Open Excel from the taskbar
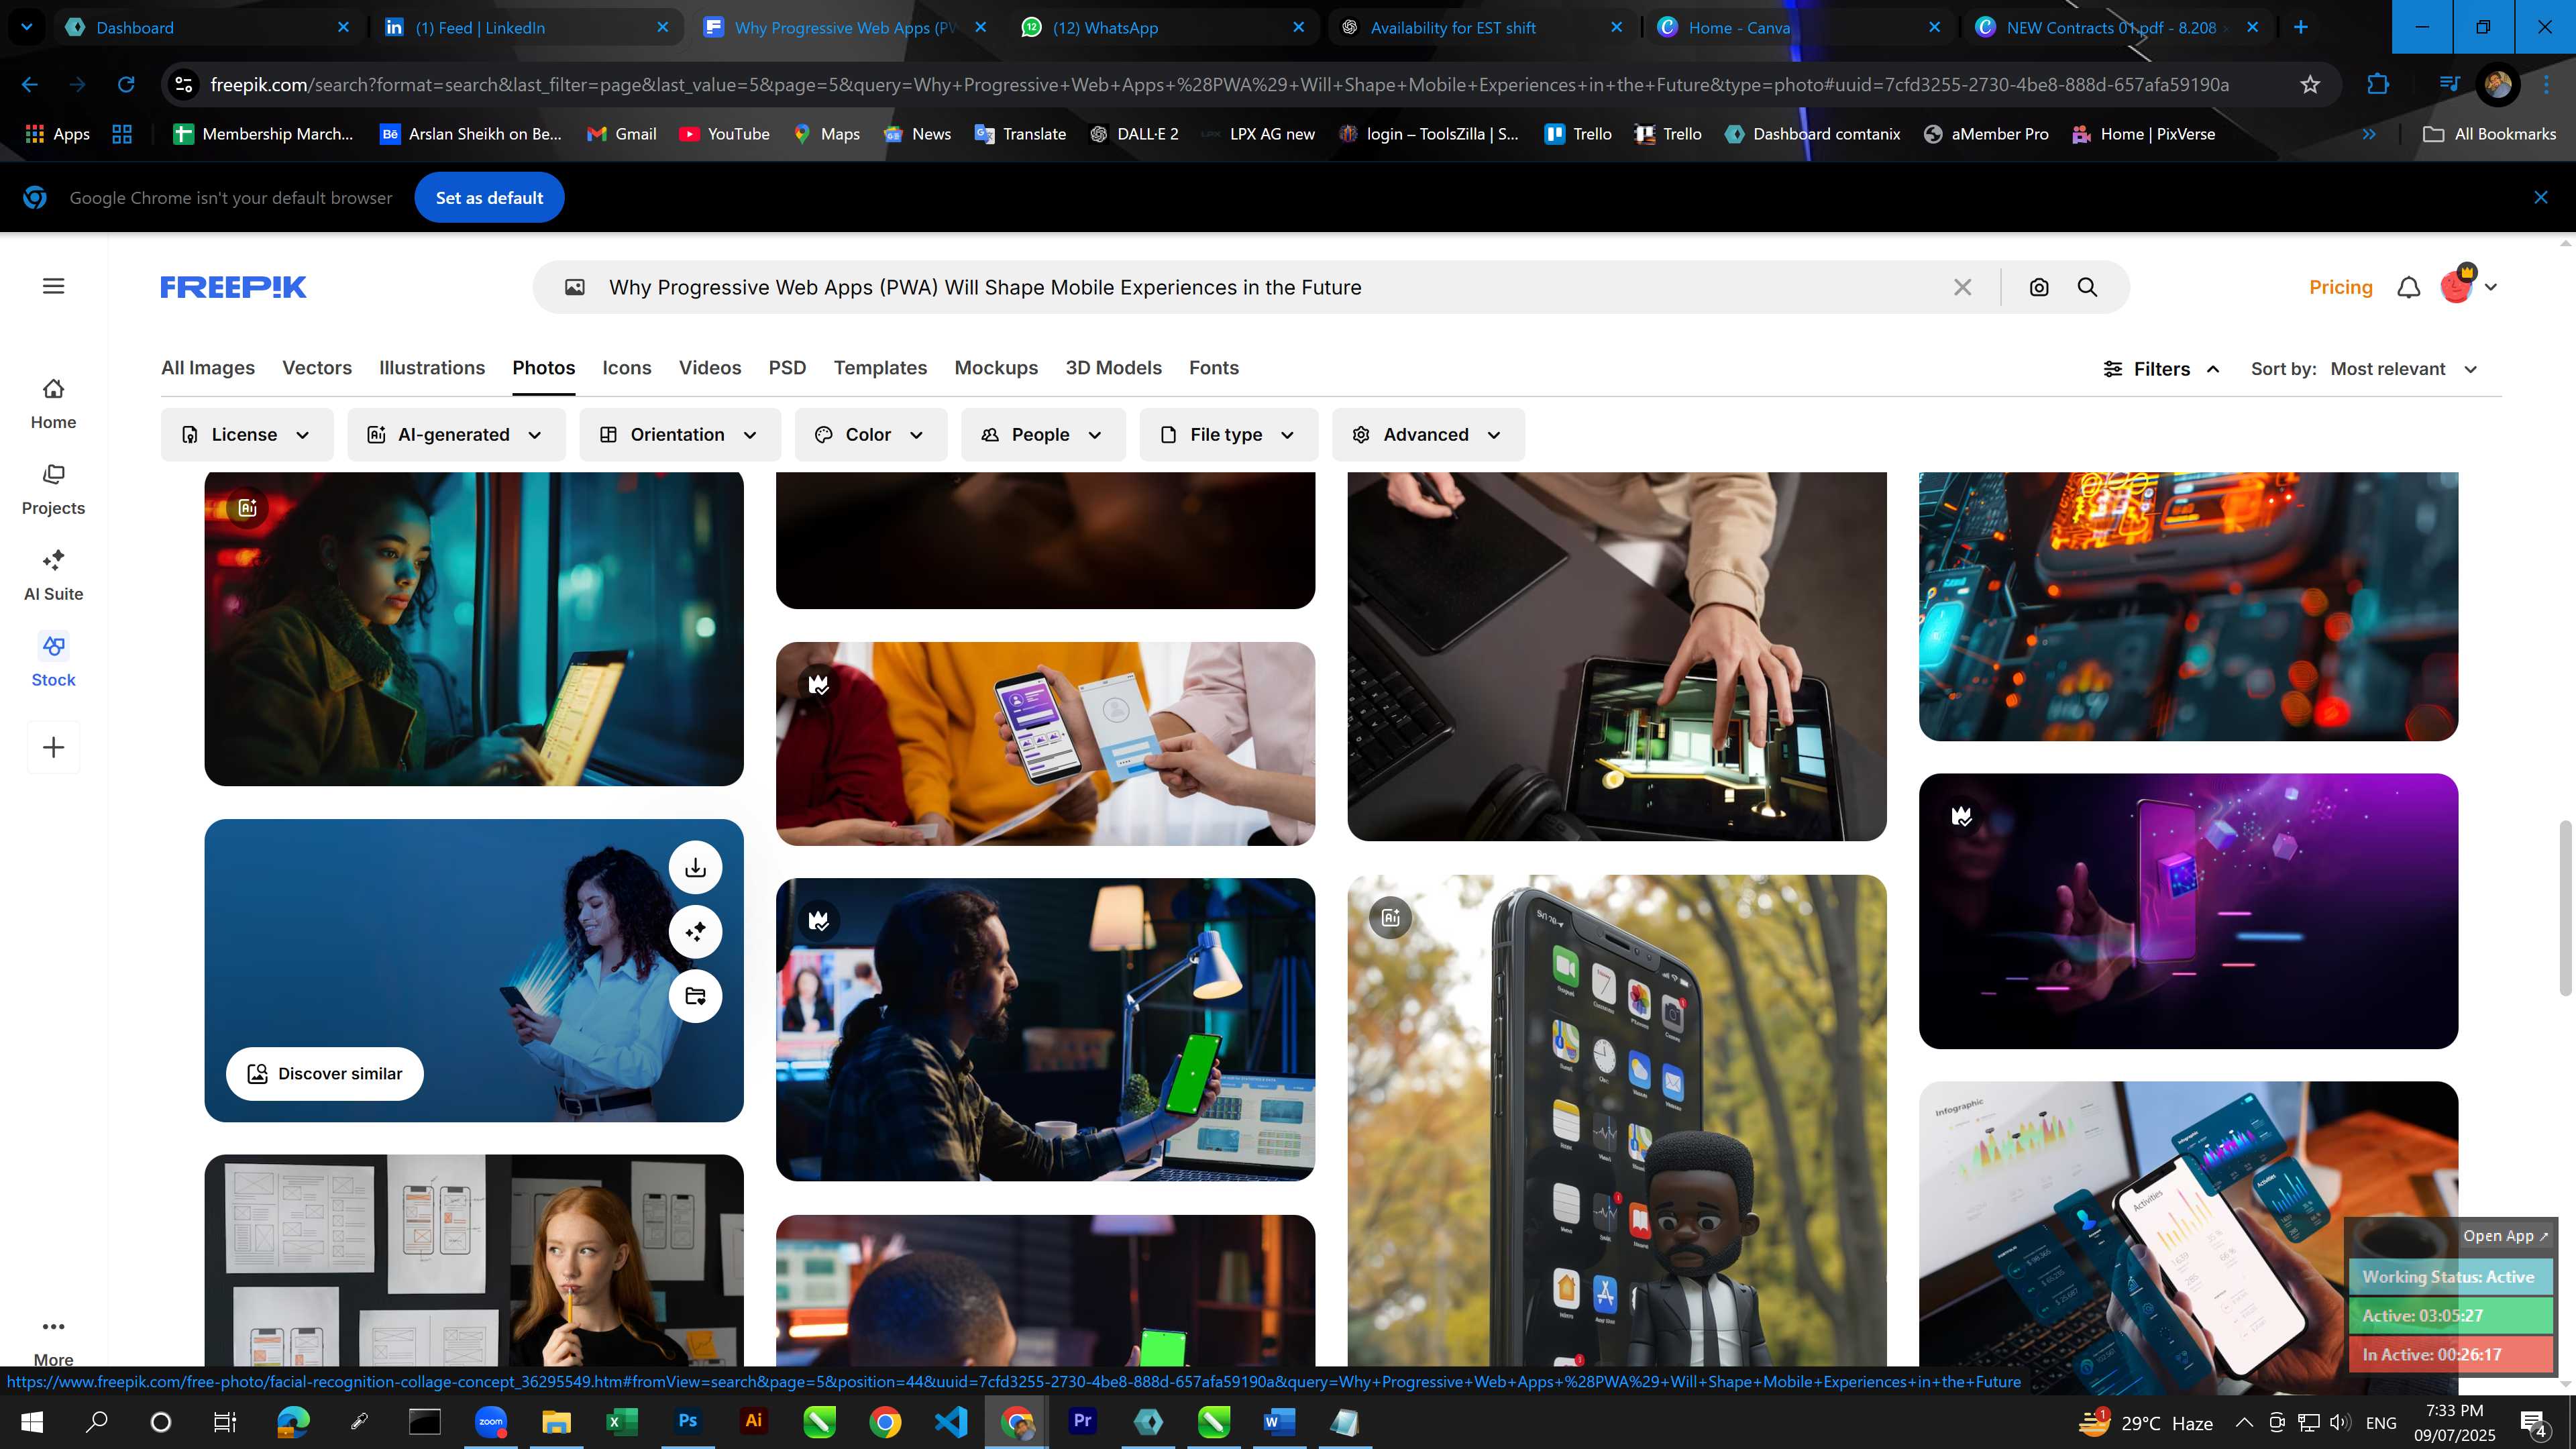Image resolution: width=2576 pixels, height=1449 pixels. coord(622,1421)
